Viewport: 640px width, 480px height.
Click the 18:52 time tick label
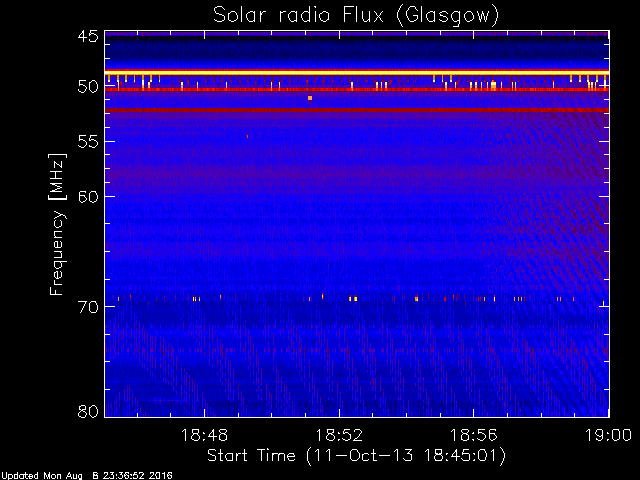pos(339,435)
